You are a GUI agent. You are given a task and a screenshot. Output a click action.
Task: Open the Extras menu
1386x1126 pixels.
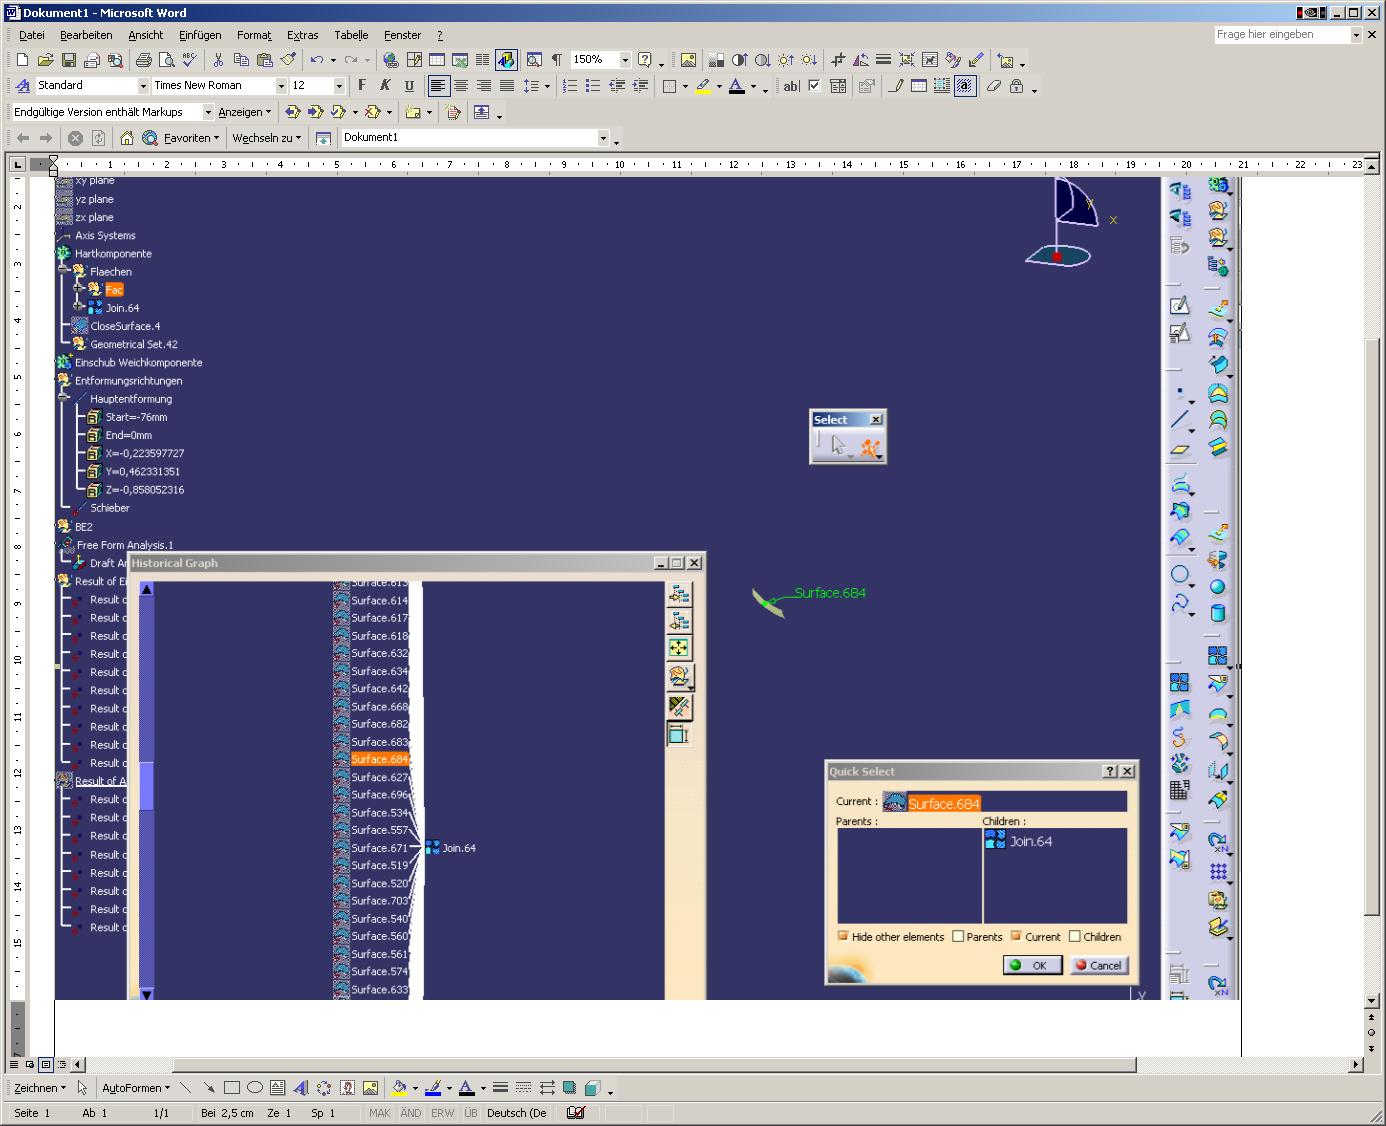click(303, 35)
